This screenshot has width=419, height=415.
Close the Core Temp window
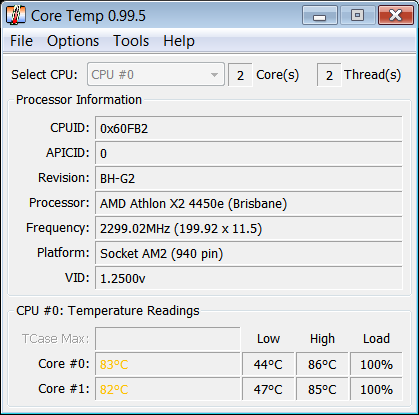[396, 15]
